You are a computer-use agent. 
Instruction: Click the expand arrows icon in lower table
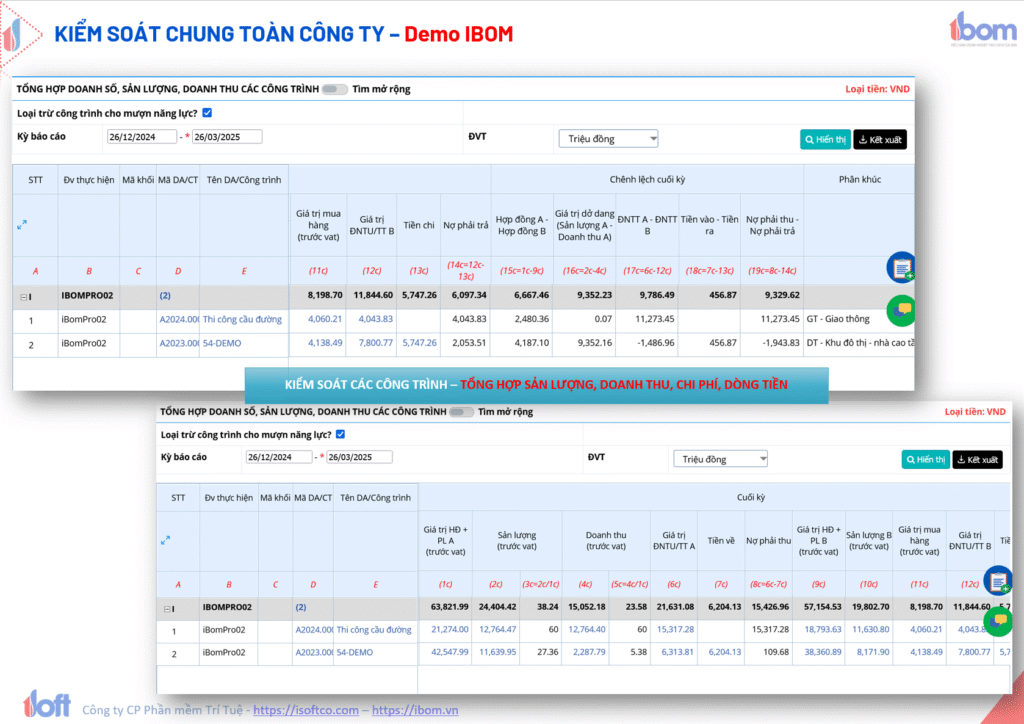point(166,540)
